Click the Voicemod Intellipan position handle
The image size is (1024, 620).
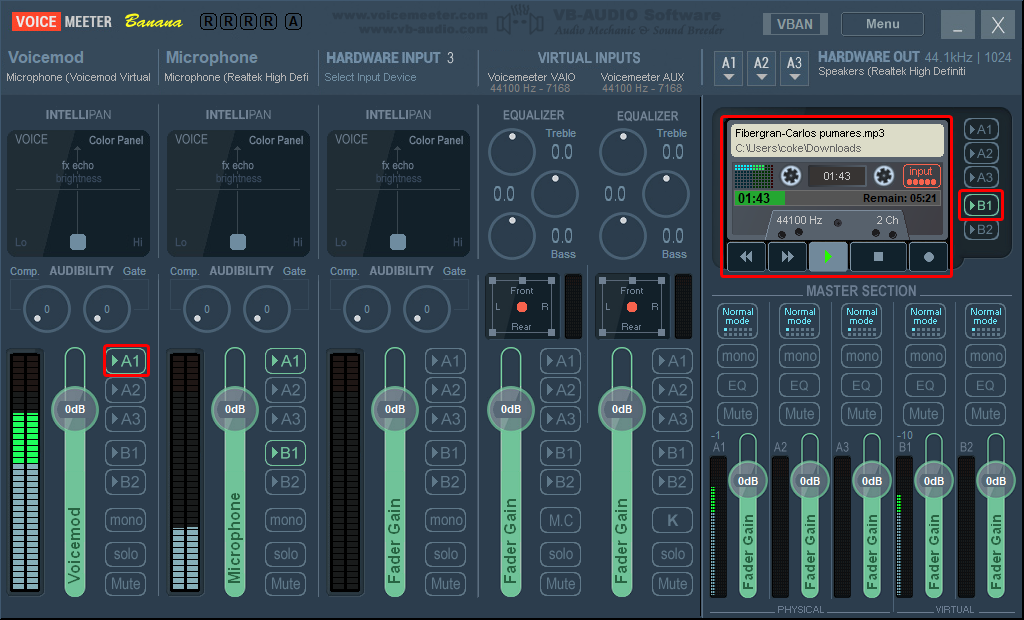78,242
